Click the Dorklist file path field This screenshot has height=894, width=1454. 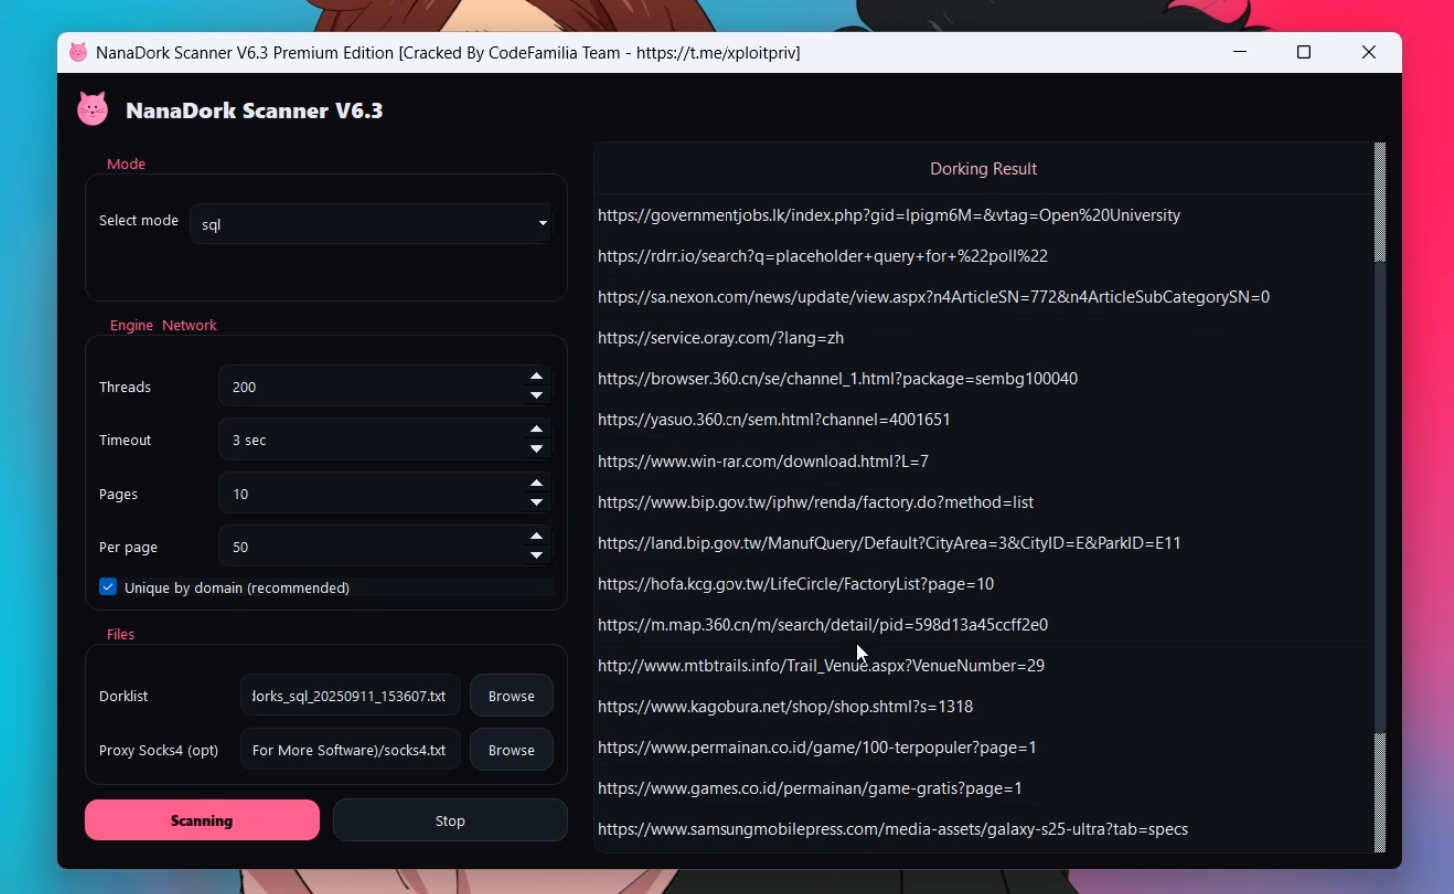[349, 696]
